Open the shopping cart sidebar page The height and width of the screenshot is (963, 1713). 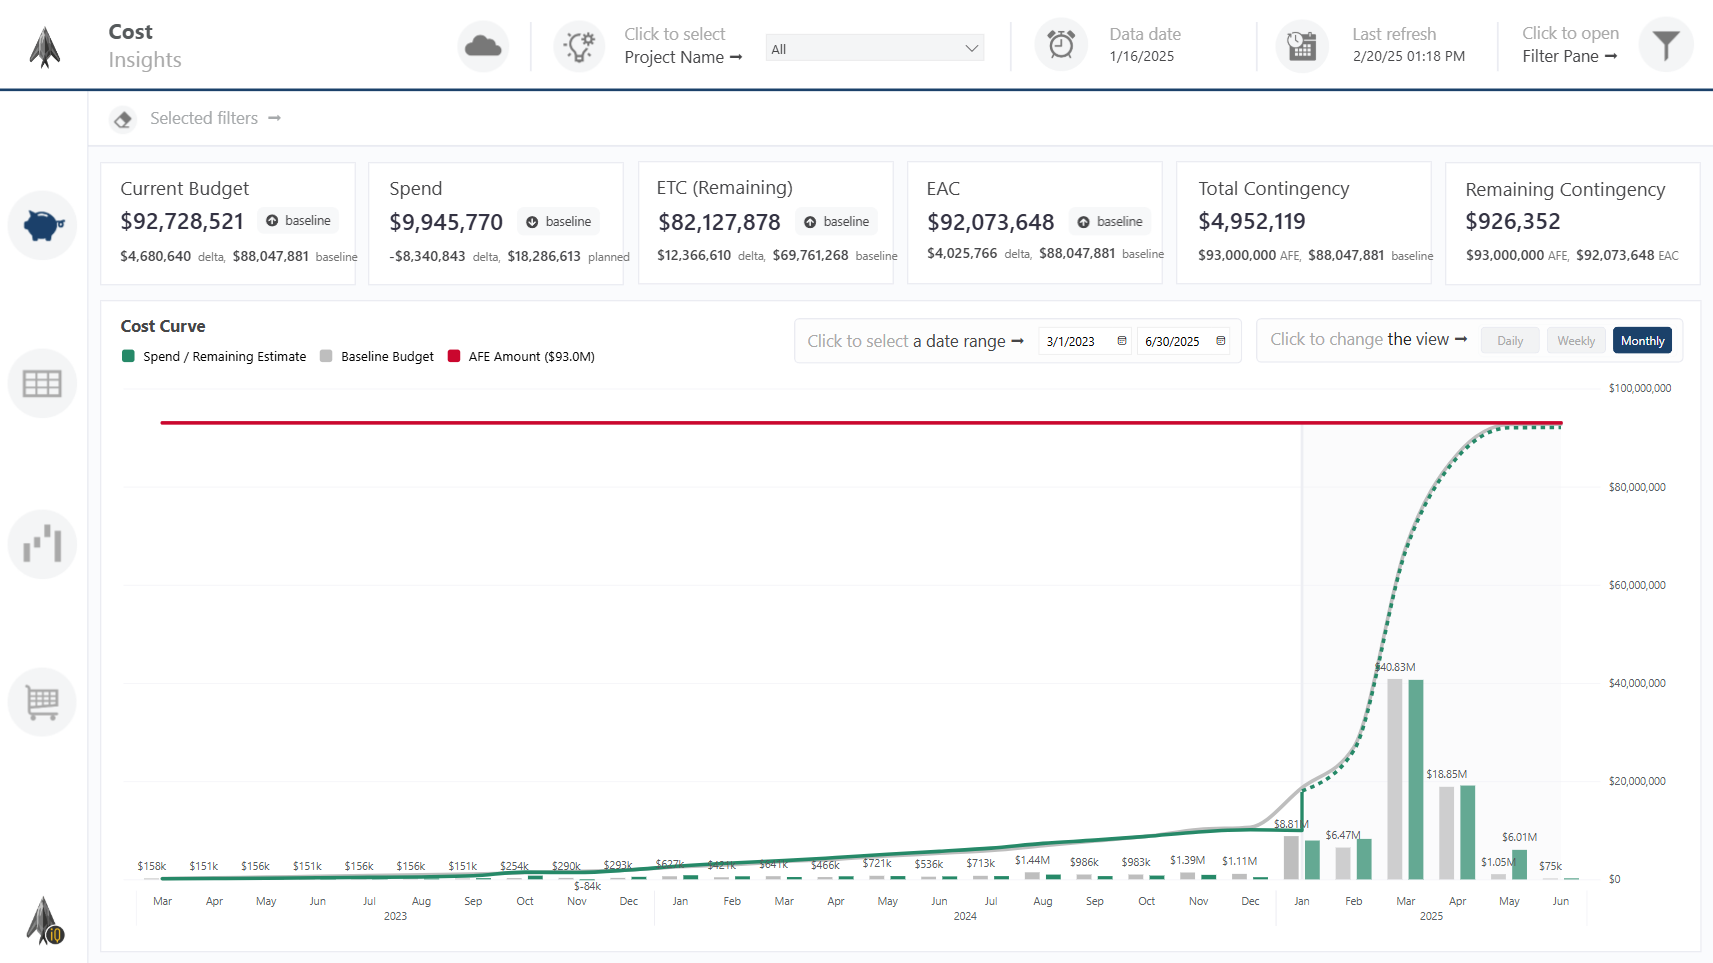point(42,702)
